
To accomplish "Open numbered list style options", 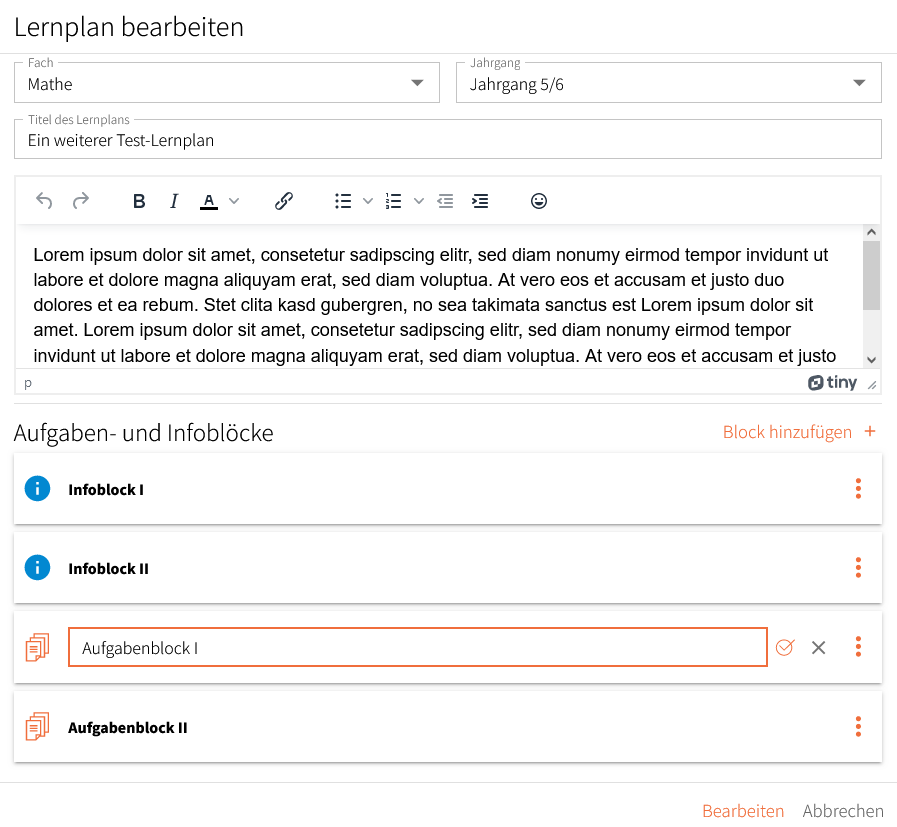I will [419, 201].
